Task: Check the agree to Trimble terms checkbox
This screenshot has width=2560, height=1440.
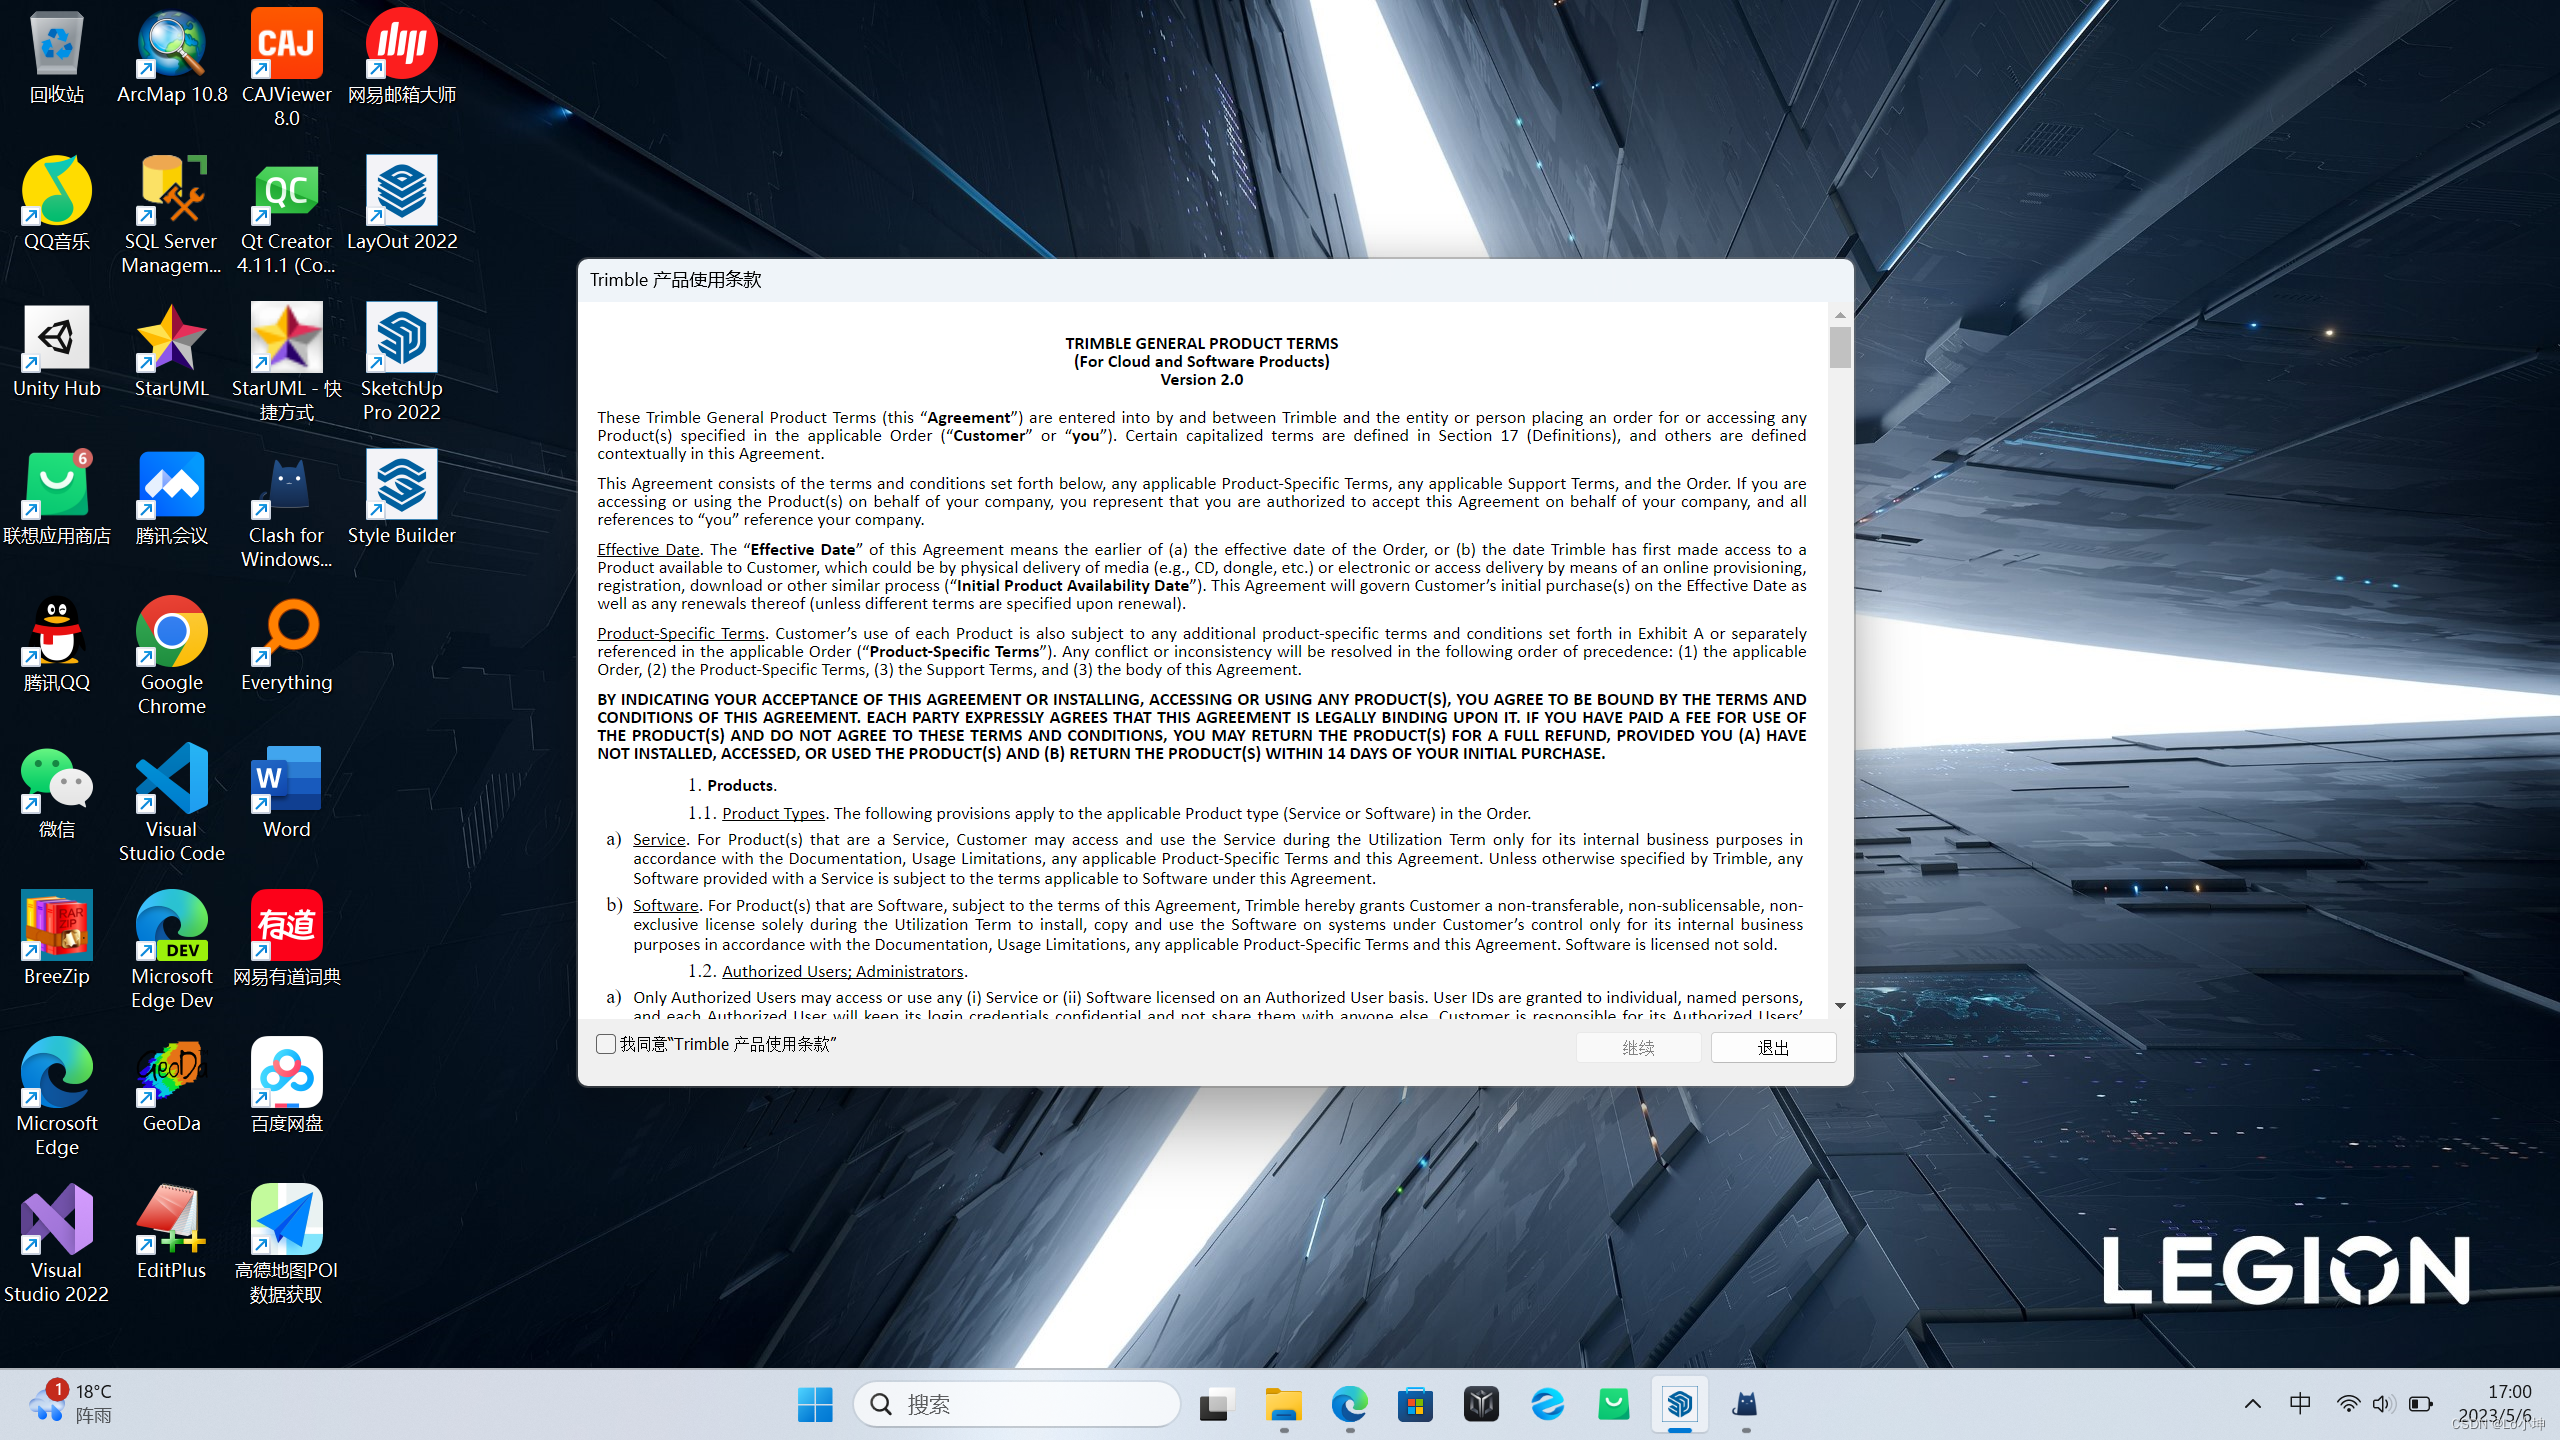Action: [x=606, y=1044]
